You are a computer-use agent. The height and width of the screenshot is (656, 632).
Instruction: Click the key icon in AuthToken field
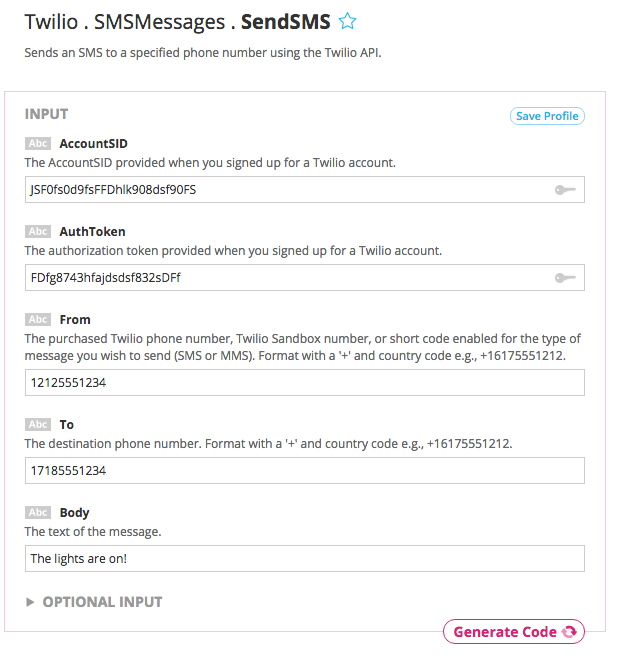565,278
